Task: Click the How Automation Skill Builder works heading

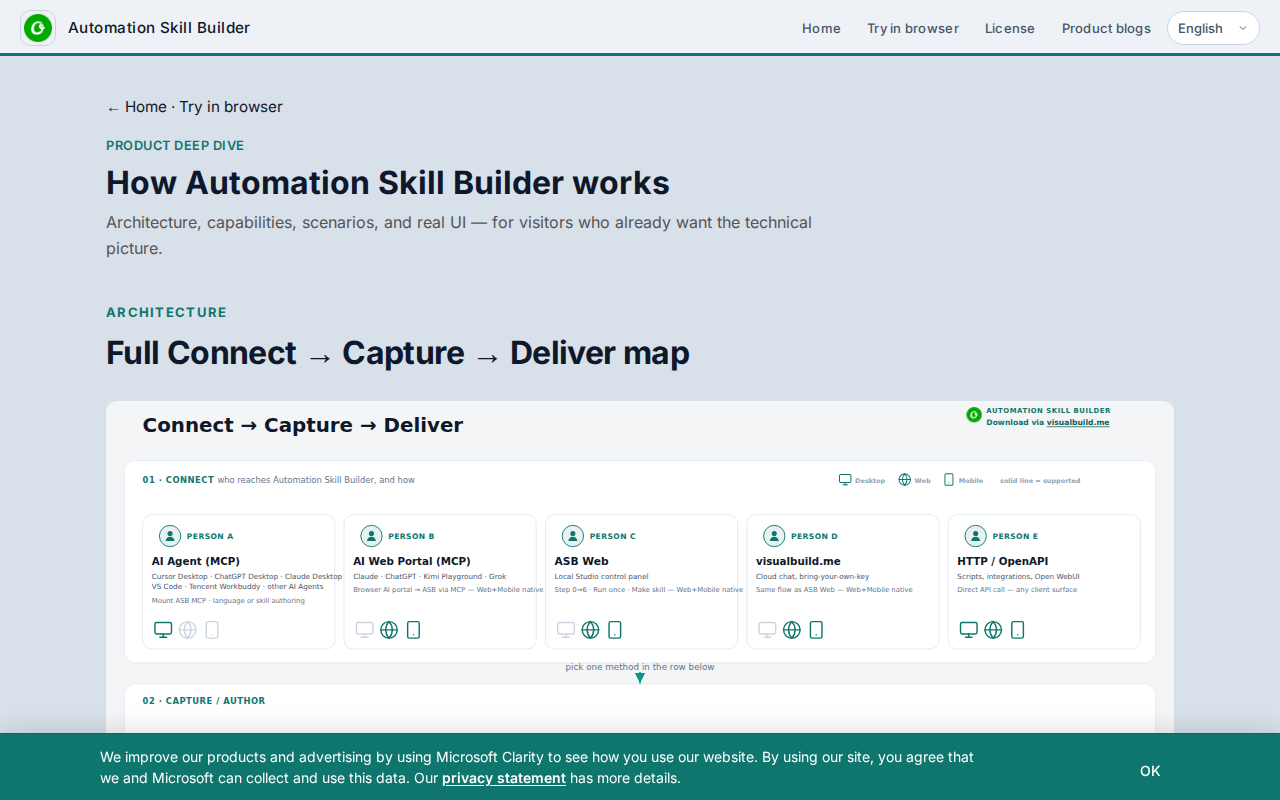Action: 388,183
